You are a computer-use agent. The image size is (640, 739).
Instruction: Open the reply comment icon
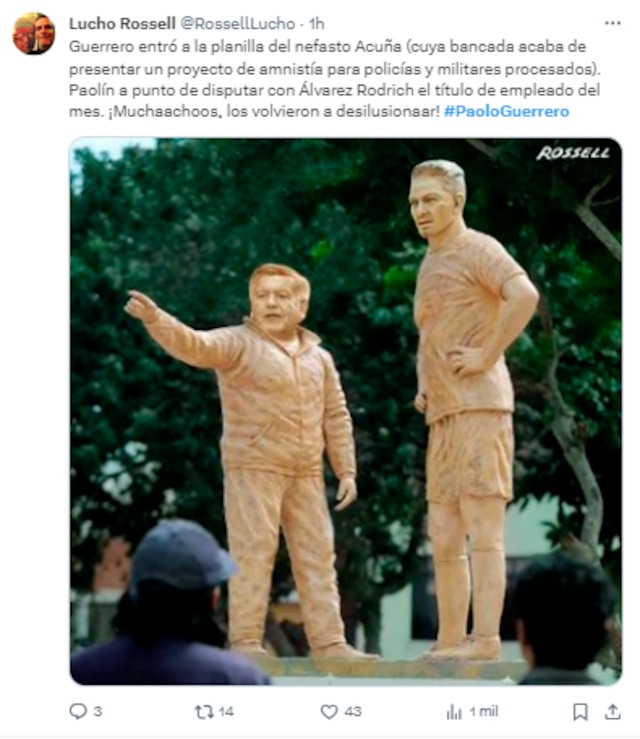78,711
